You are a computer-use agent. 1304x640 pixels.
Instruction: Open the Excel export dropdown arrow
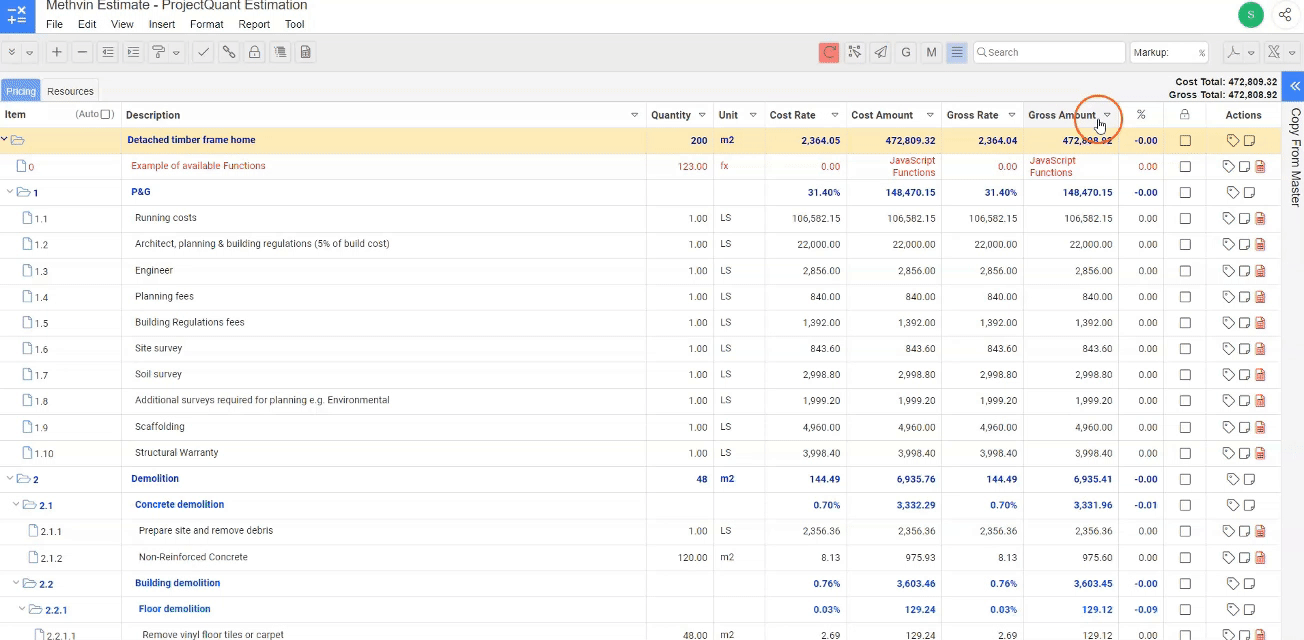coord(1292,53)
